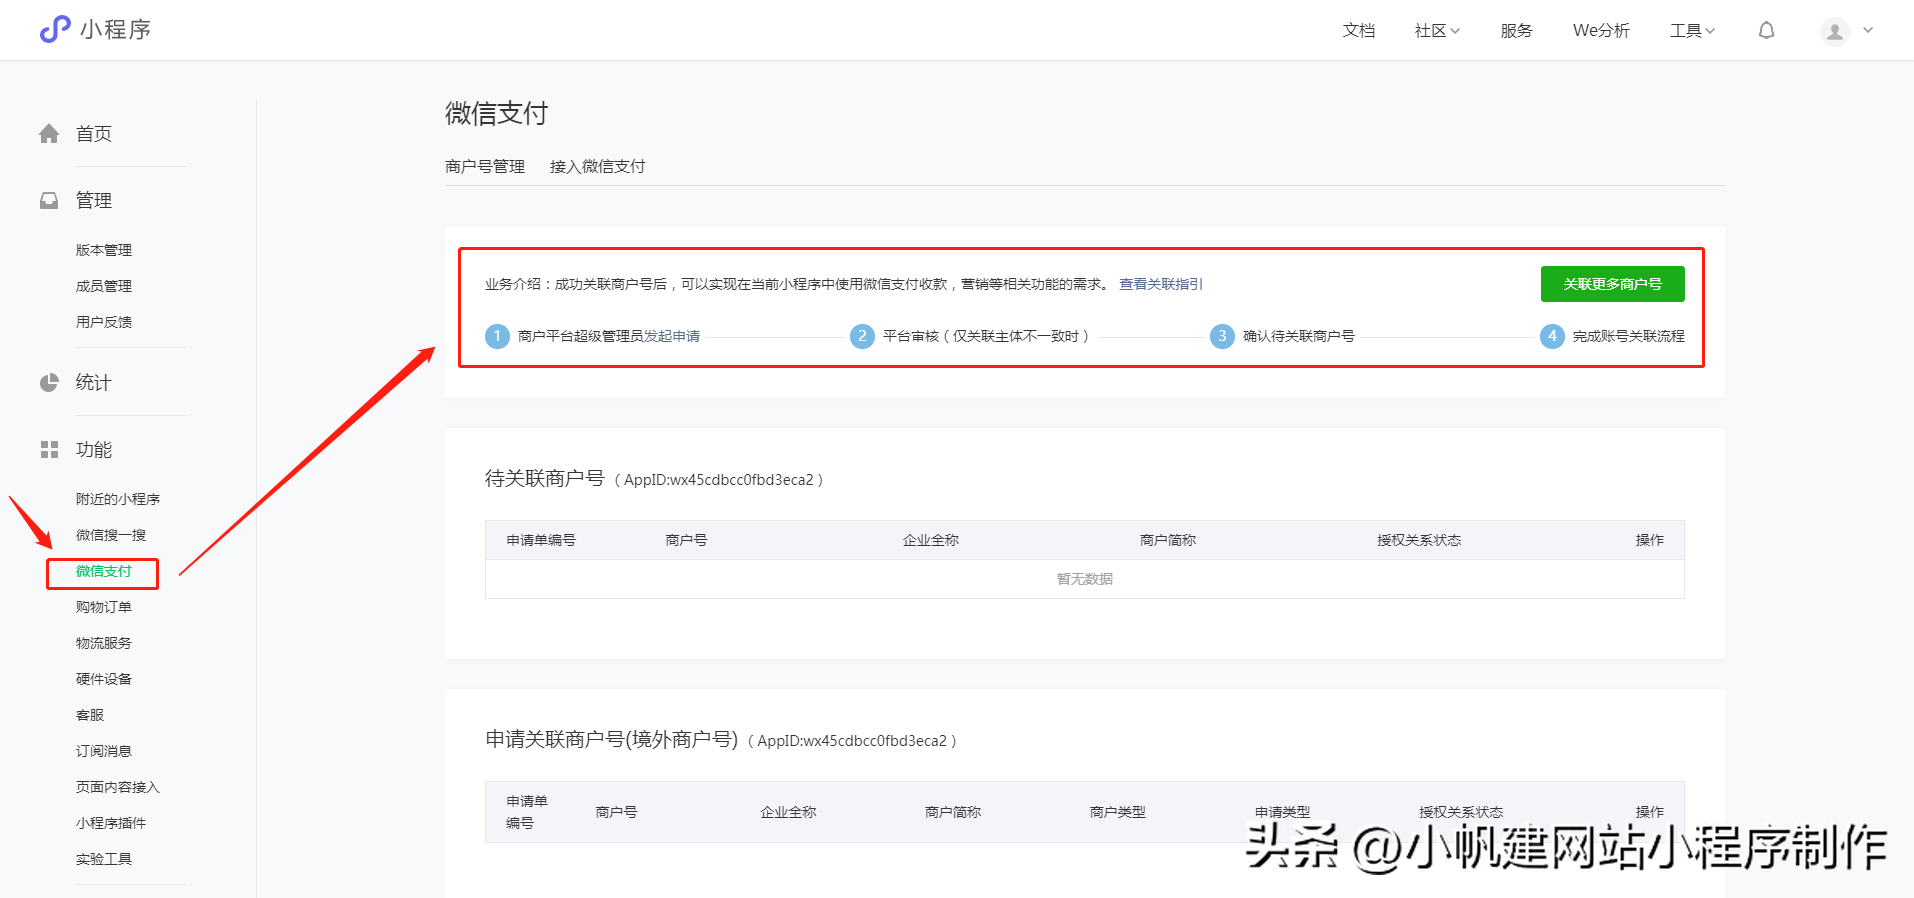The height and width of the screenshot is (898, 1914).
Task: Click the inbox icon beside 管理
Action: [49, 201]
